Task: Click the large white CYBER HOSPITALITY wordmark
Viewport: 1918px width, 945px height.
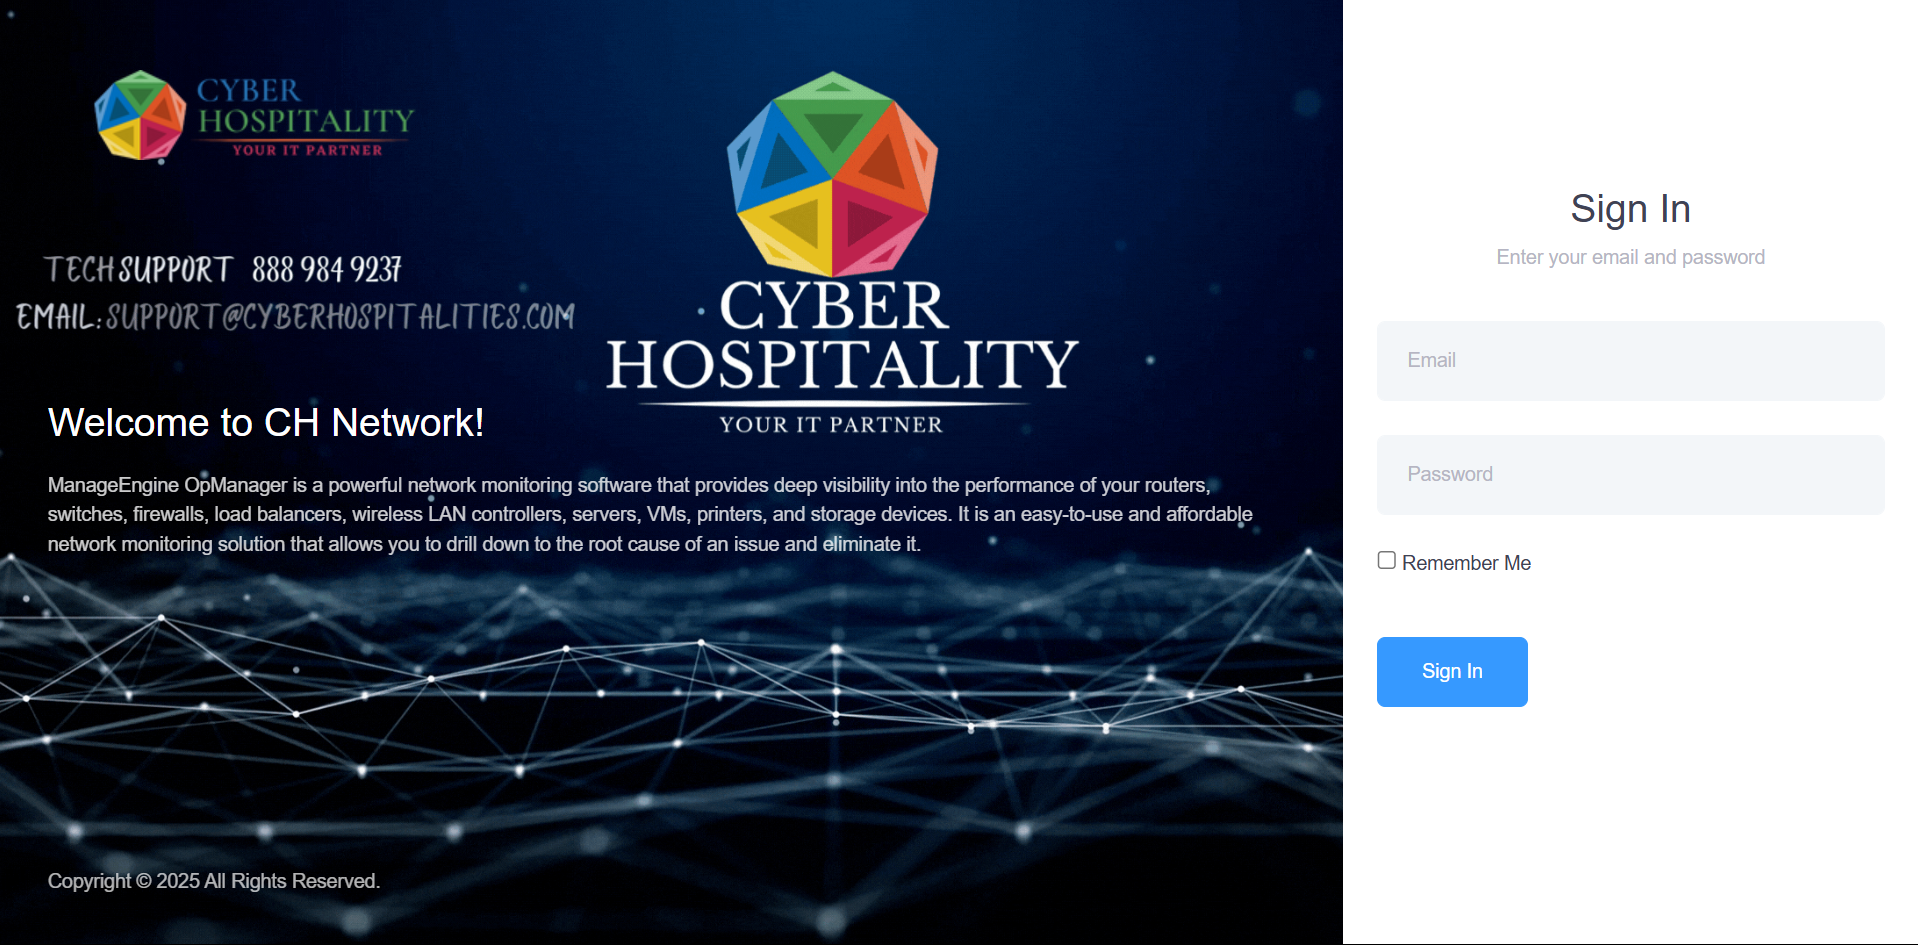Action: point(841,335)
